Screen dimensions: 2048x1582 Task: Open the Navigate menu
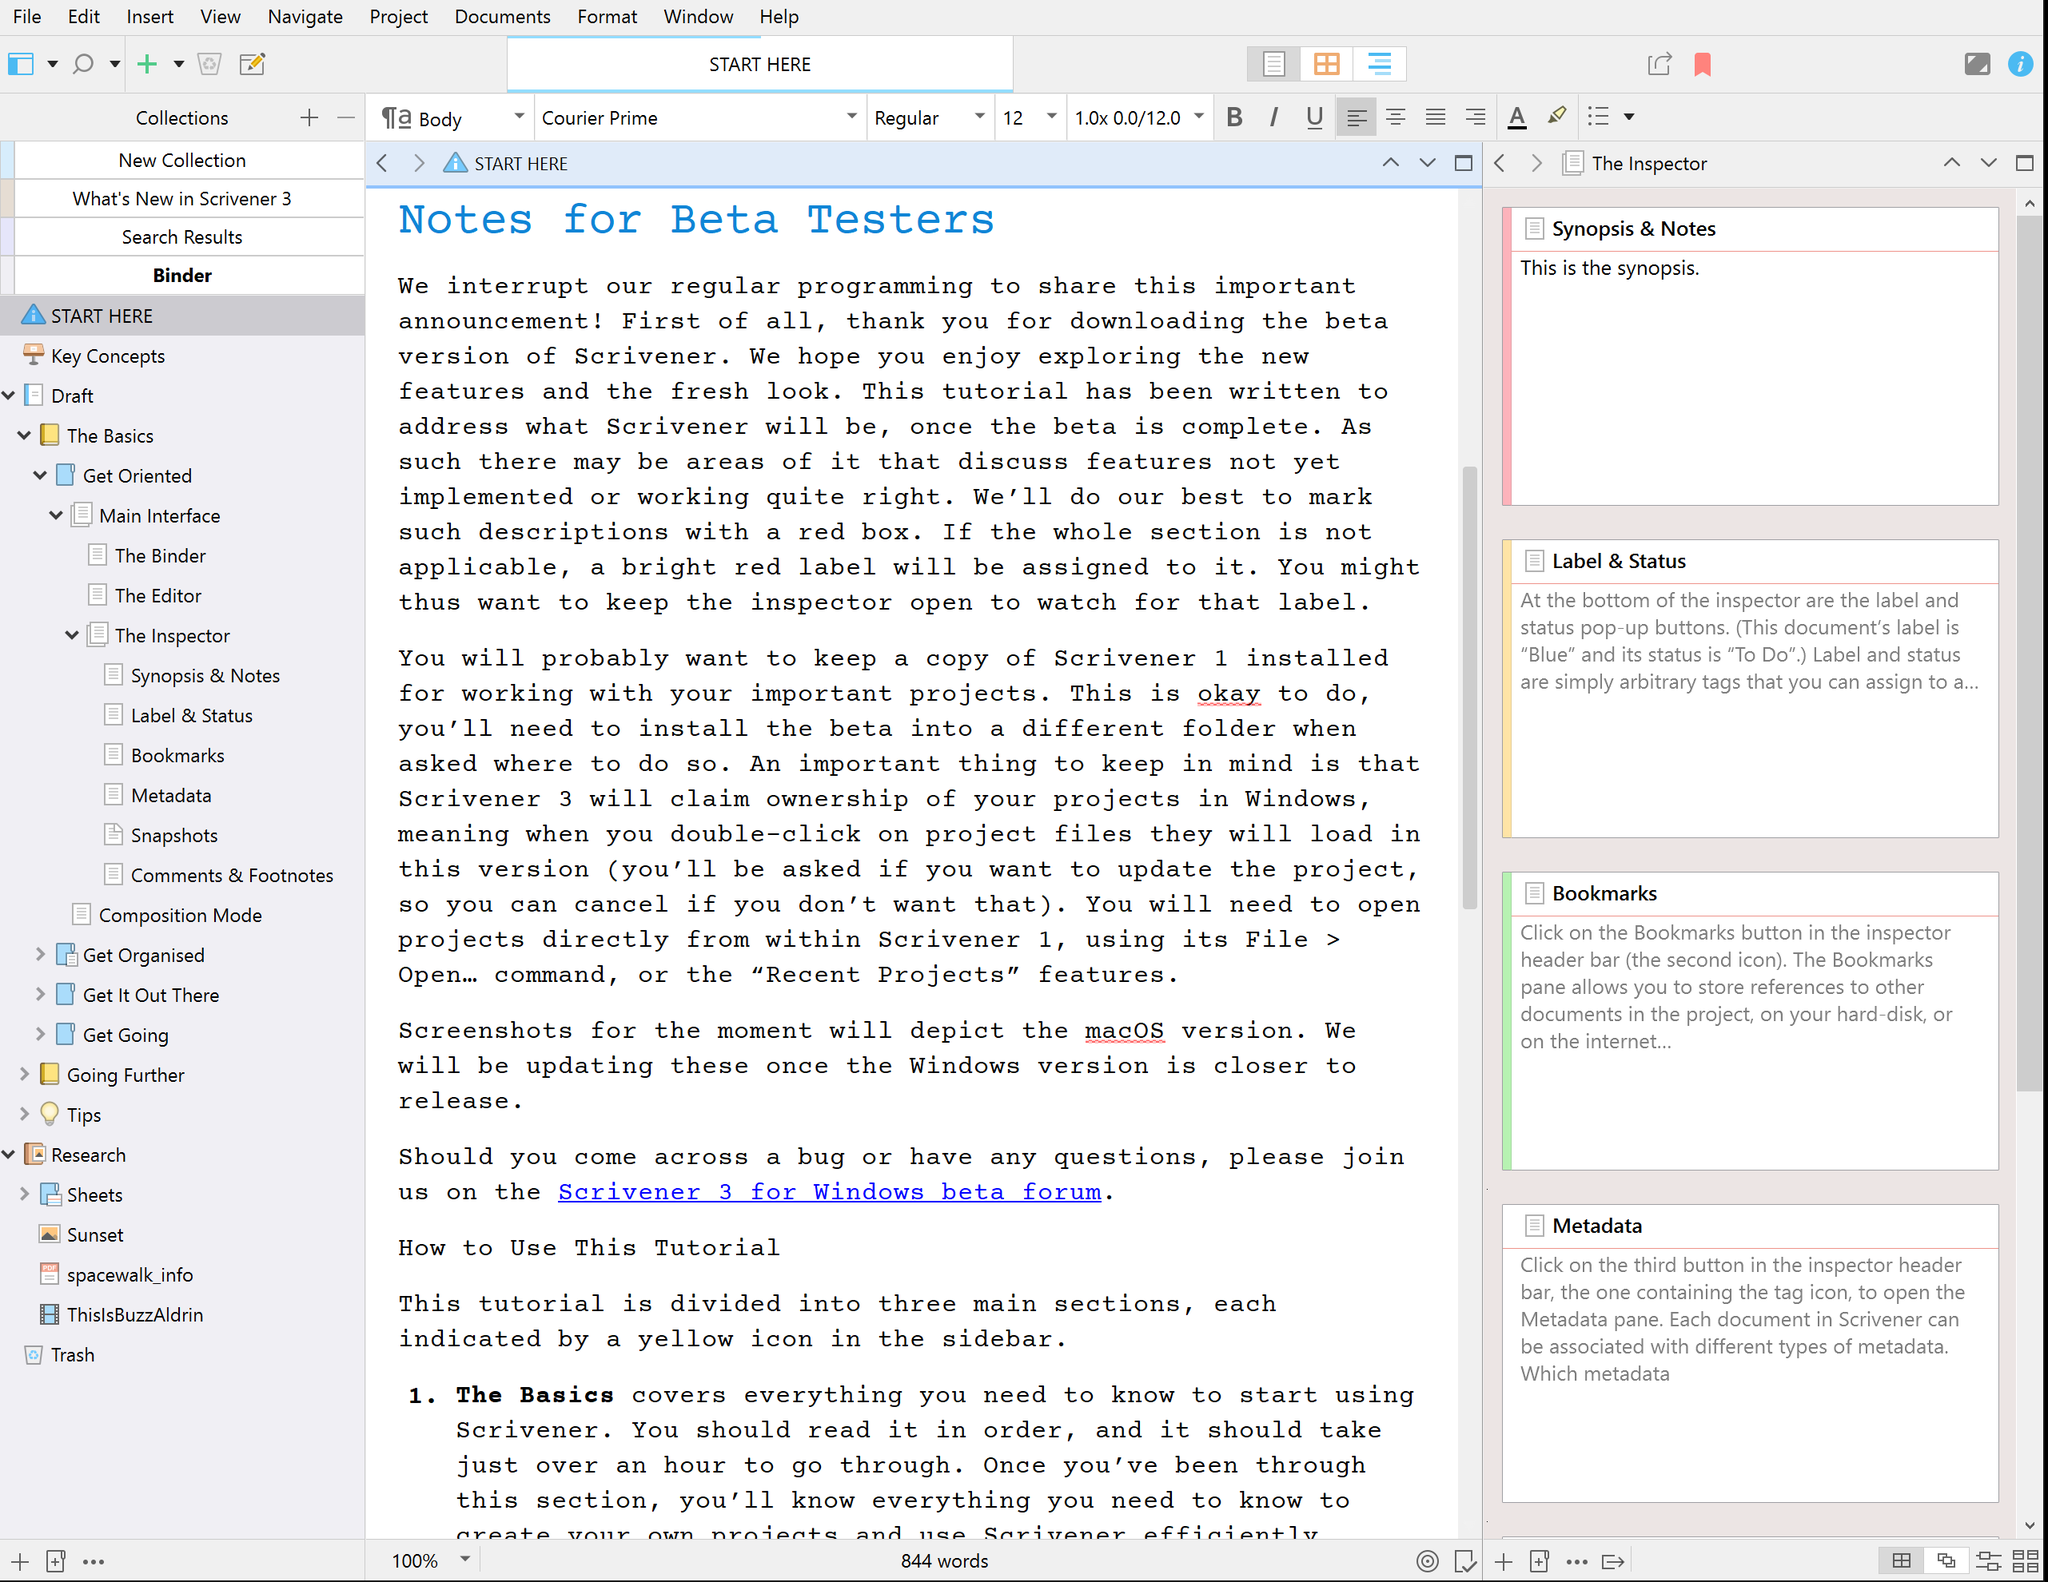pos(305,17)
